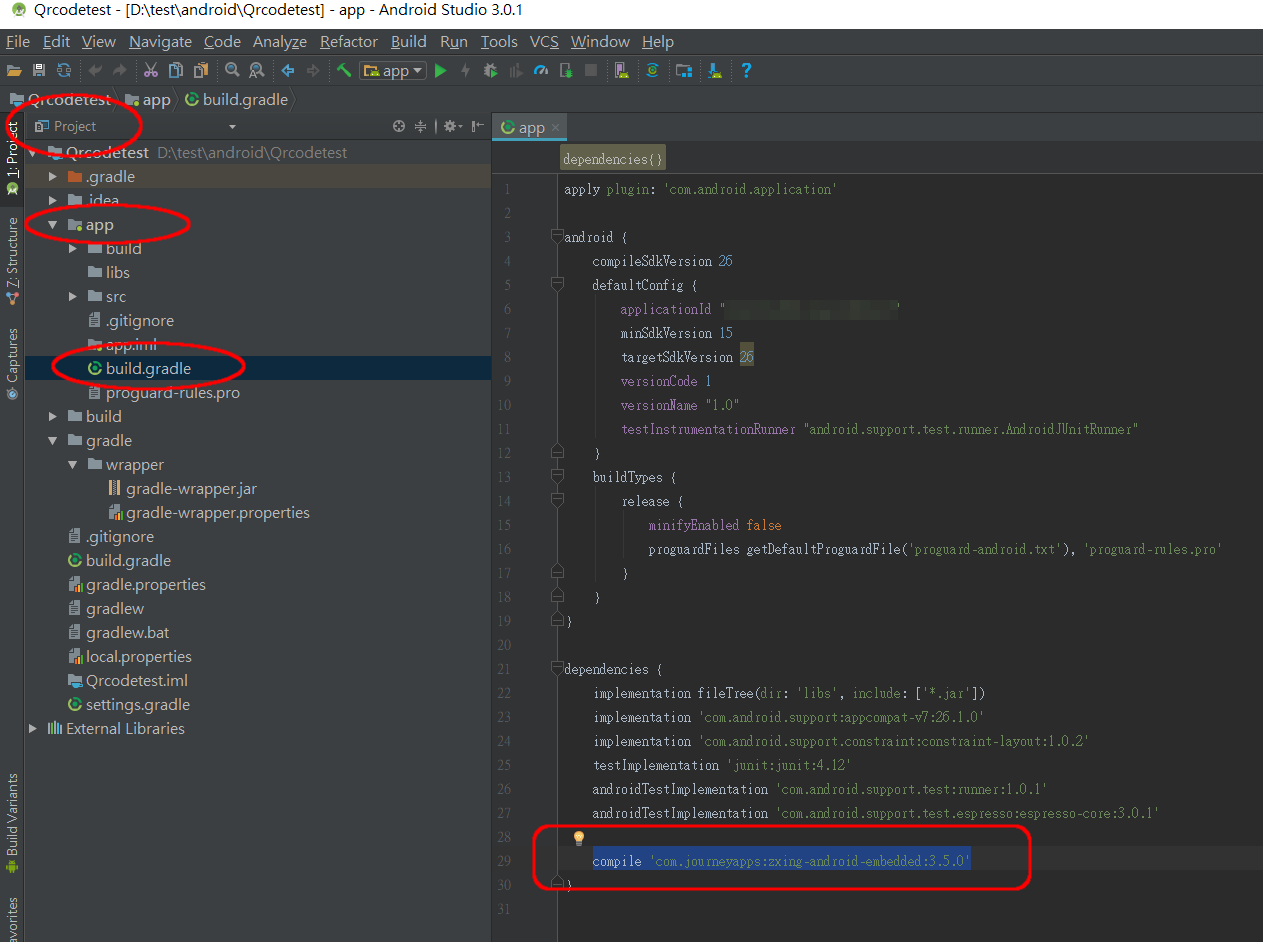
Task: Click the compile zxing dependency line
Action: [x=782, y=861]
